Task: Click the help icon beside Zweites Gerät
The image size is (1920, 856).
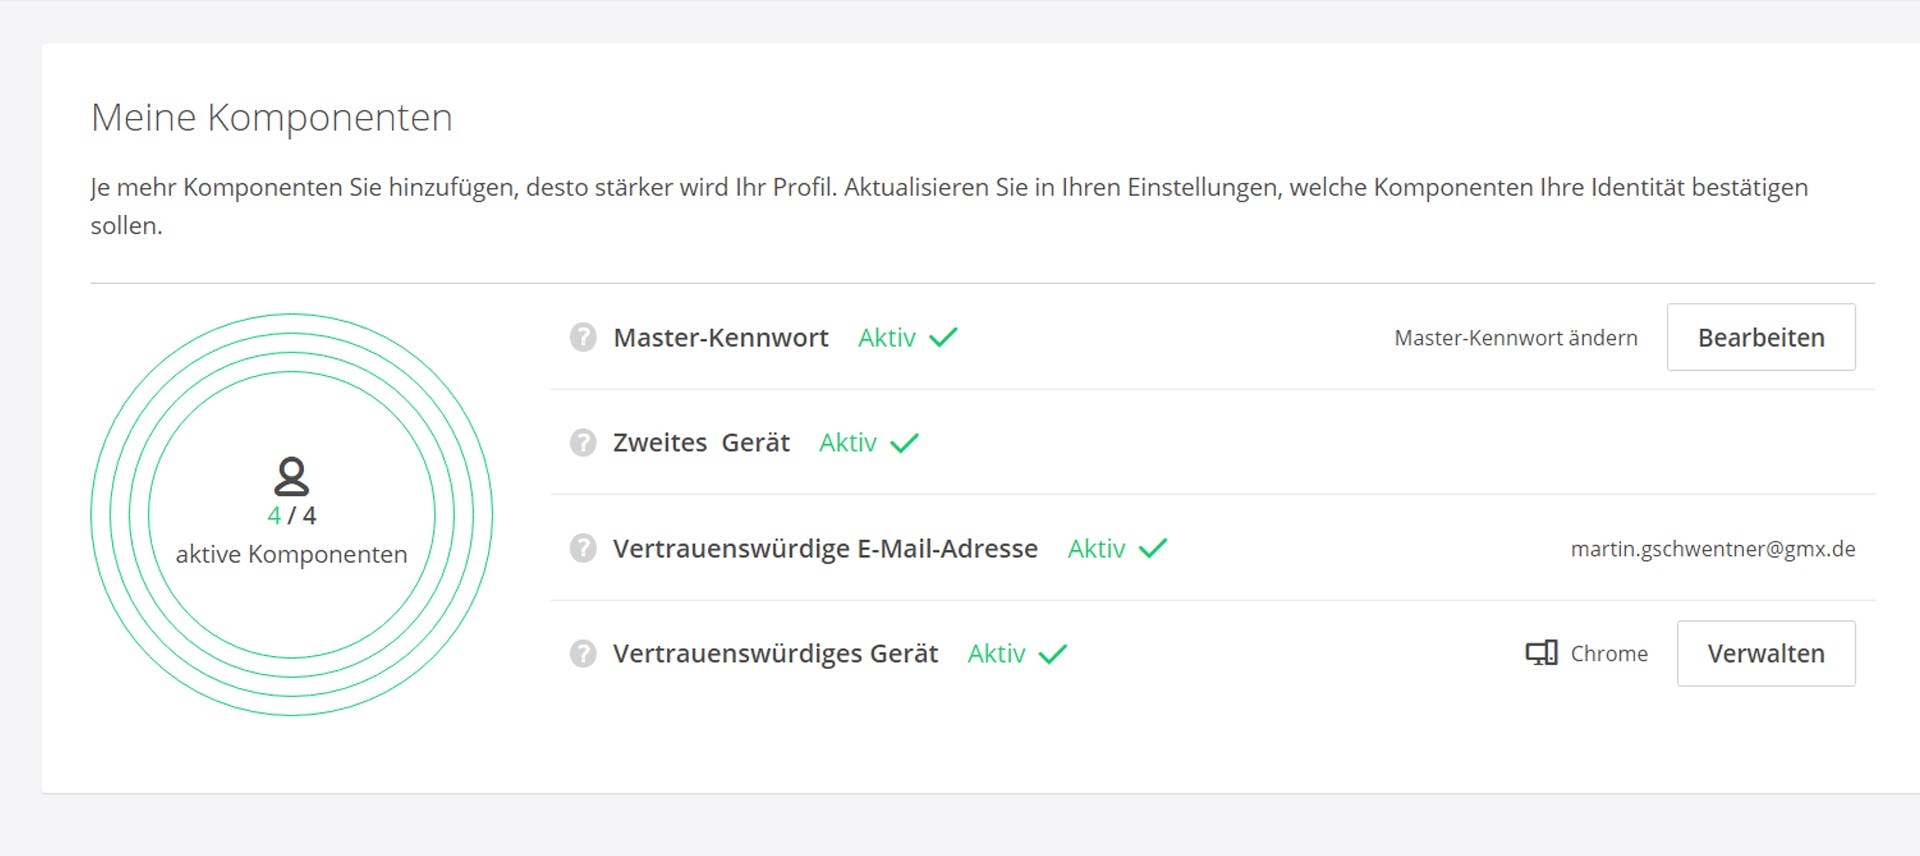Action: (582, 442)
